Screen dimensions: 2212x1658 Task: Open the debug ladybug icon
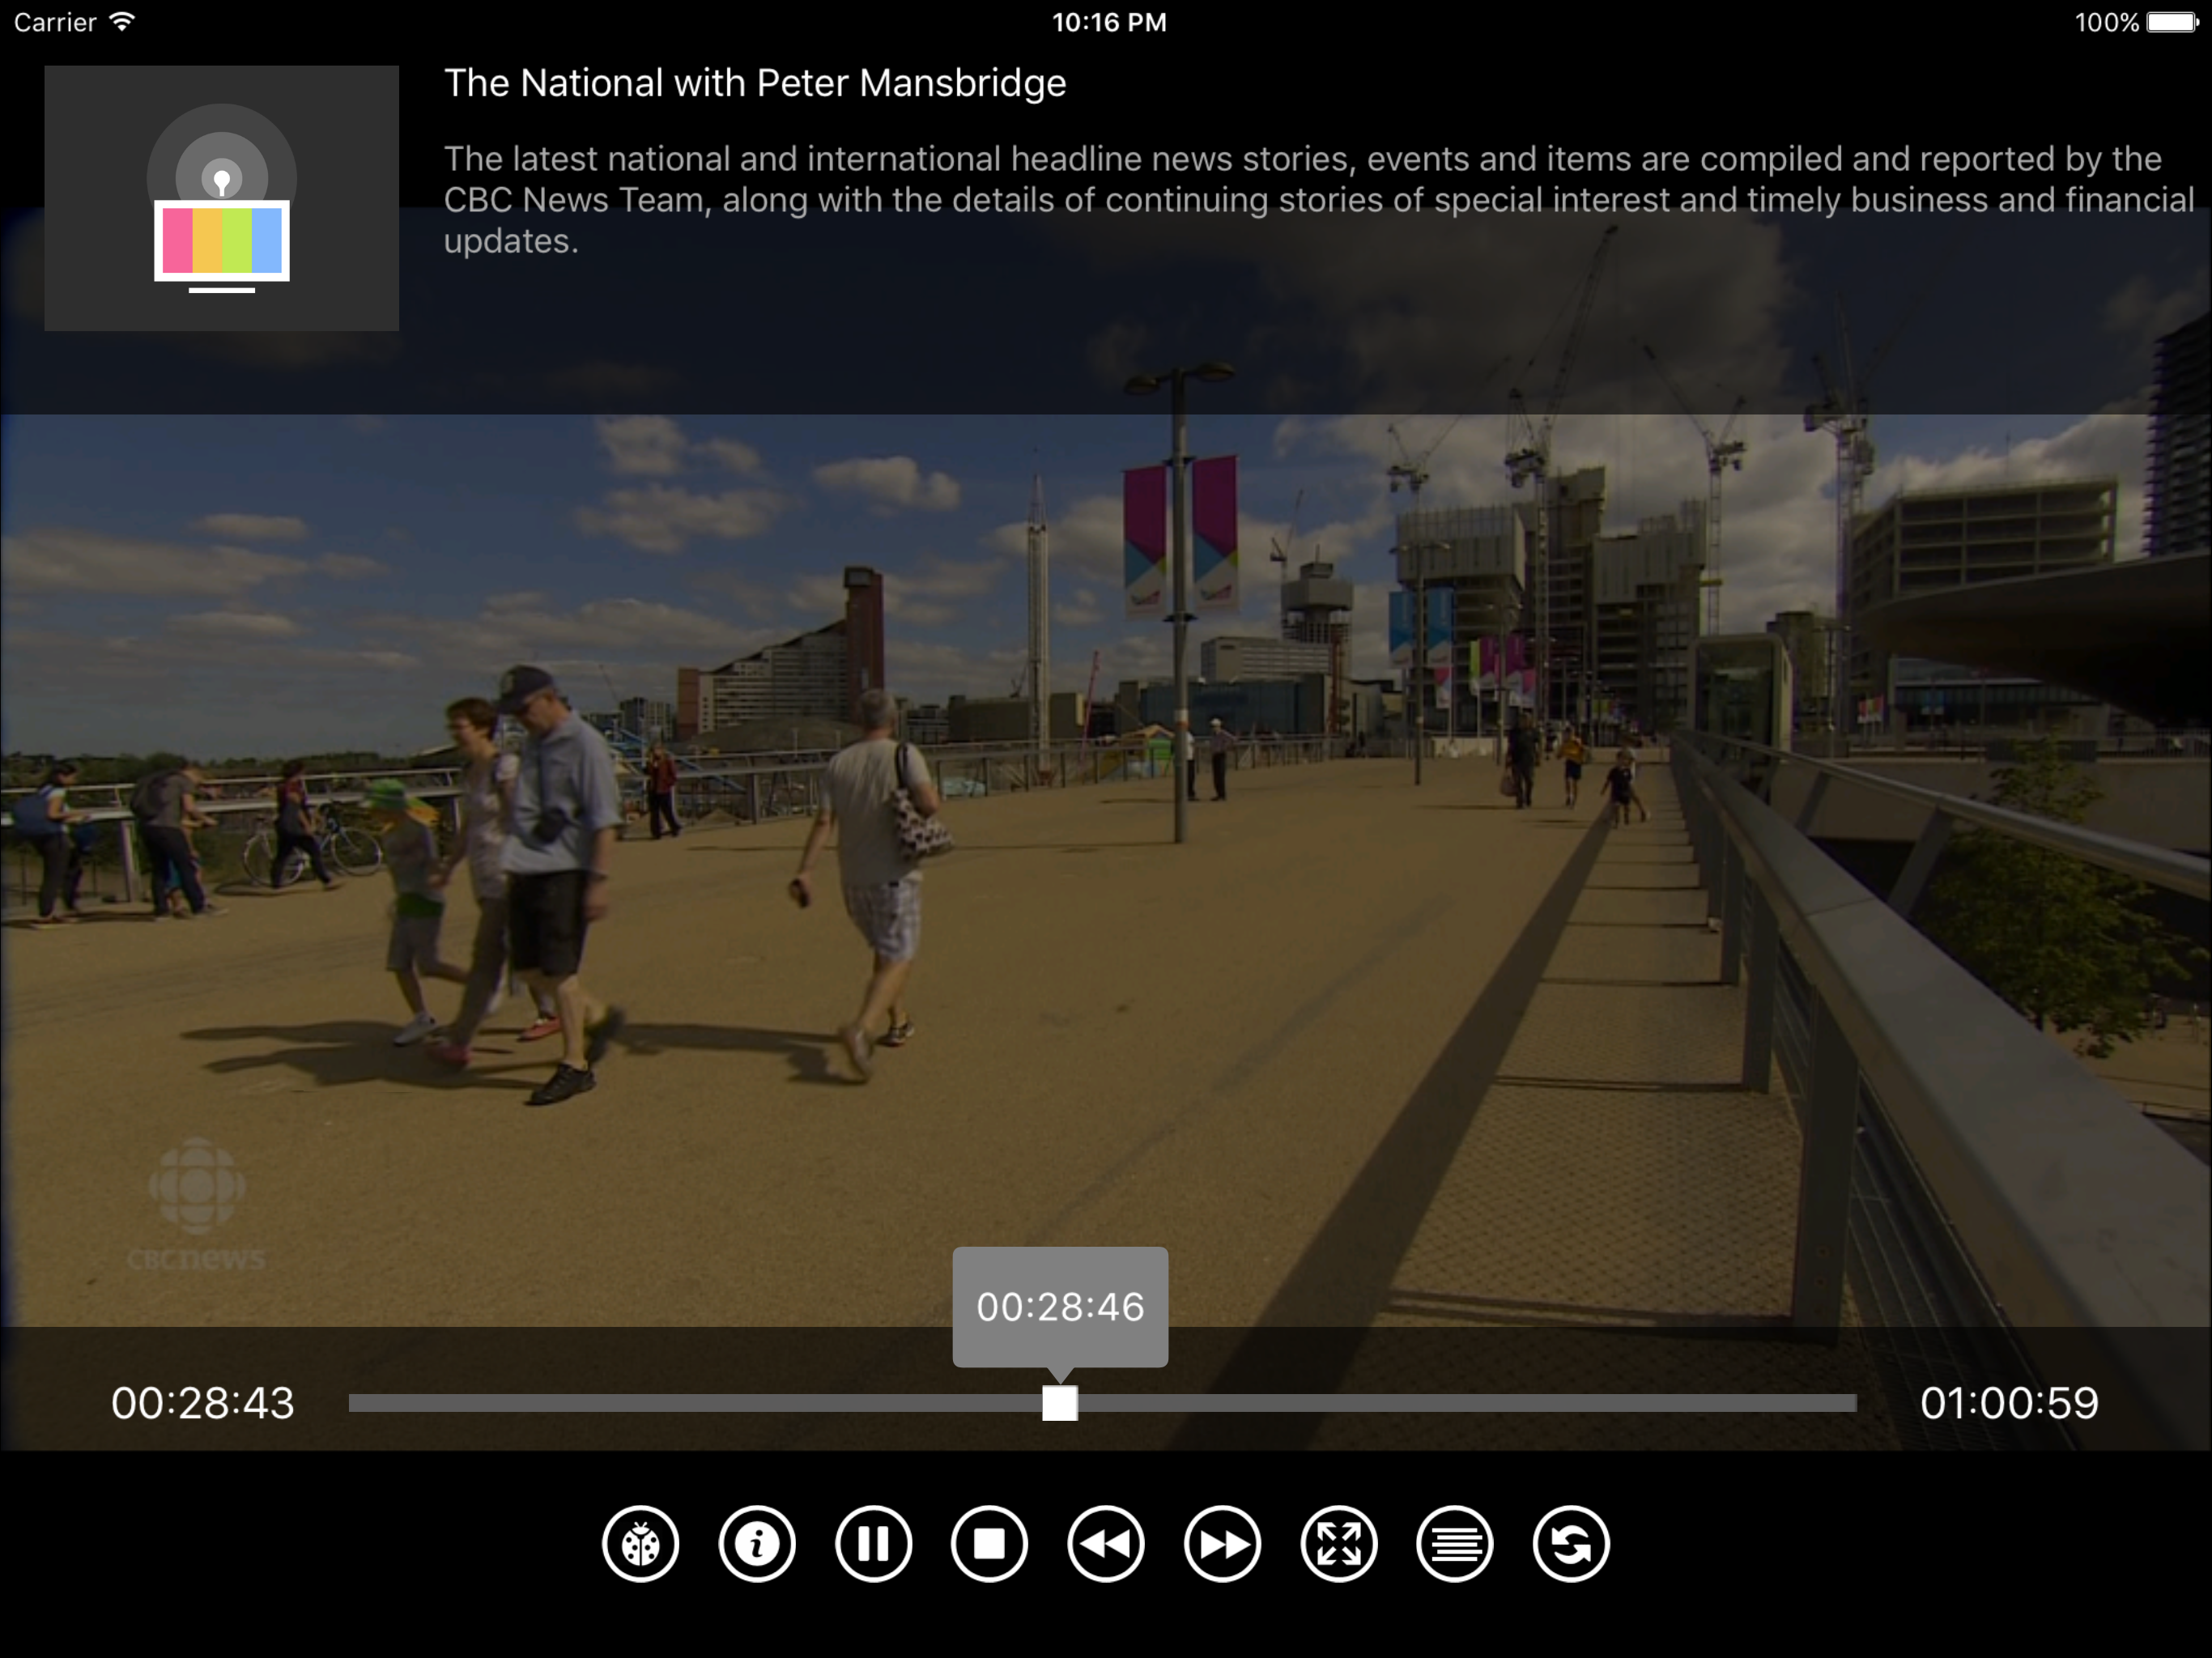(640, 1544)
